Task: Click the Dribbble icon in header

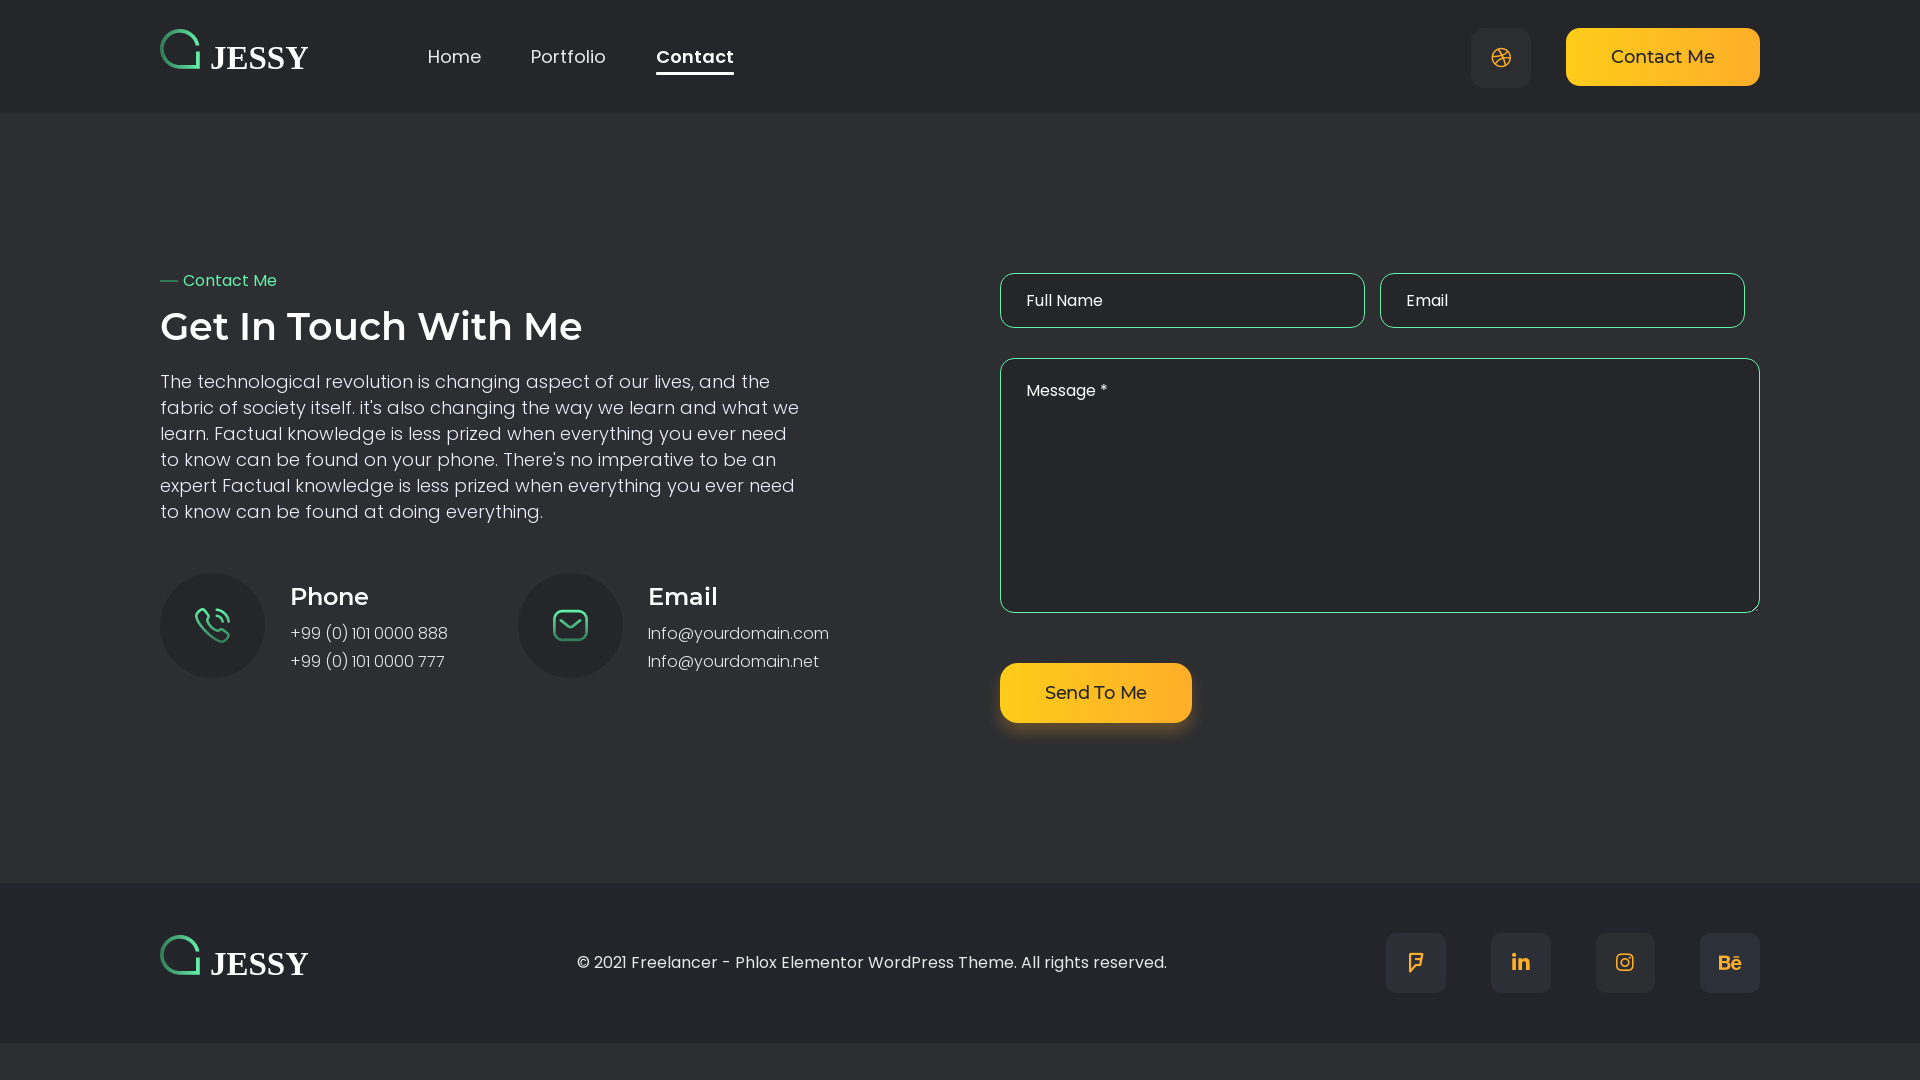Action: point(1500,58)
